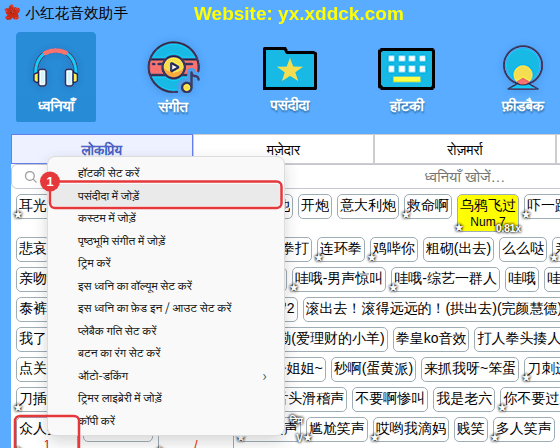The width and height of the screenshot is (560, 448).
Task: Play the 救命啊 sound button
Action: 428,206
